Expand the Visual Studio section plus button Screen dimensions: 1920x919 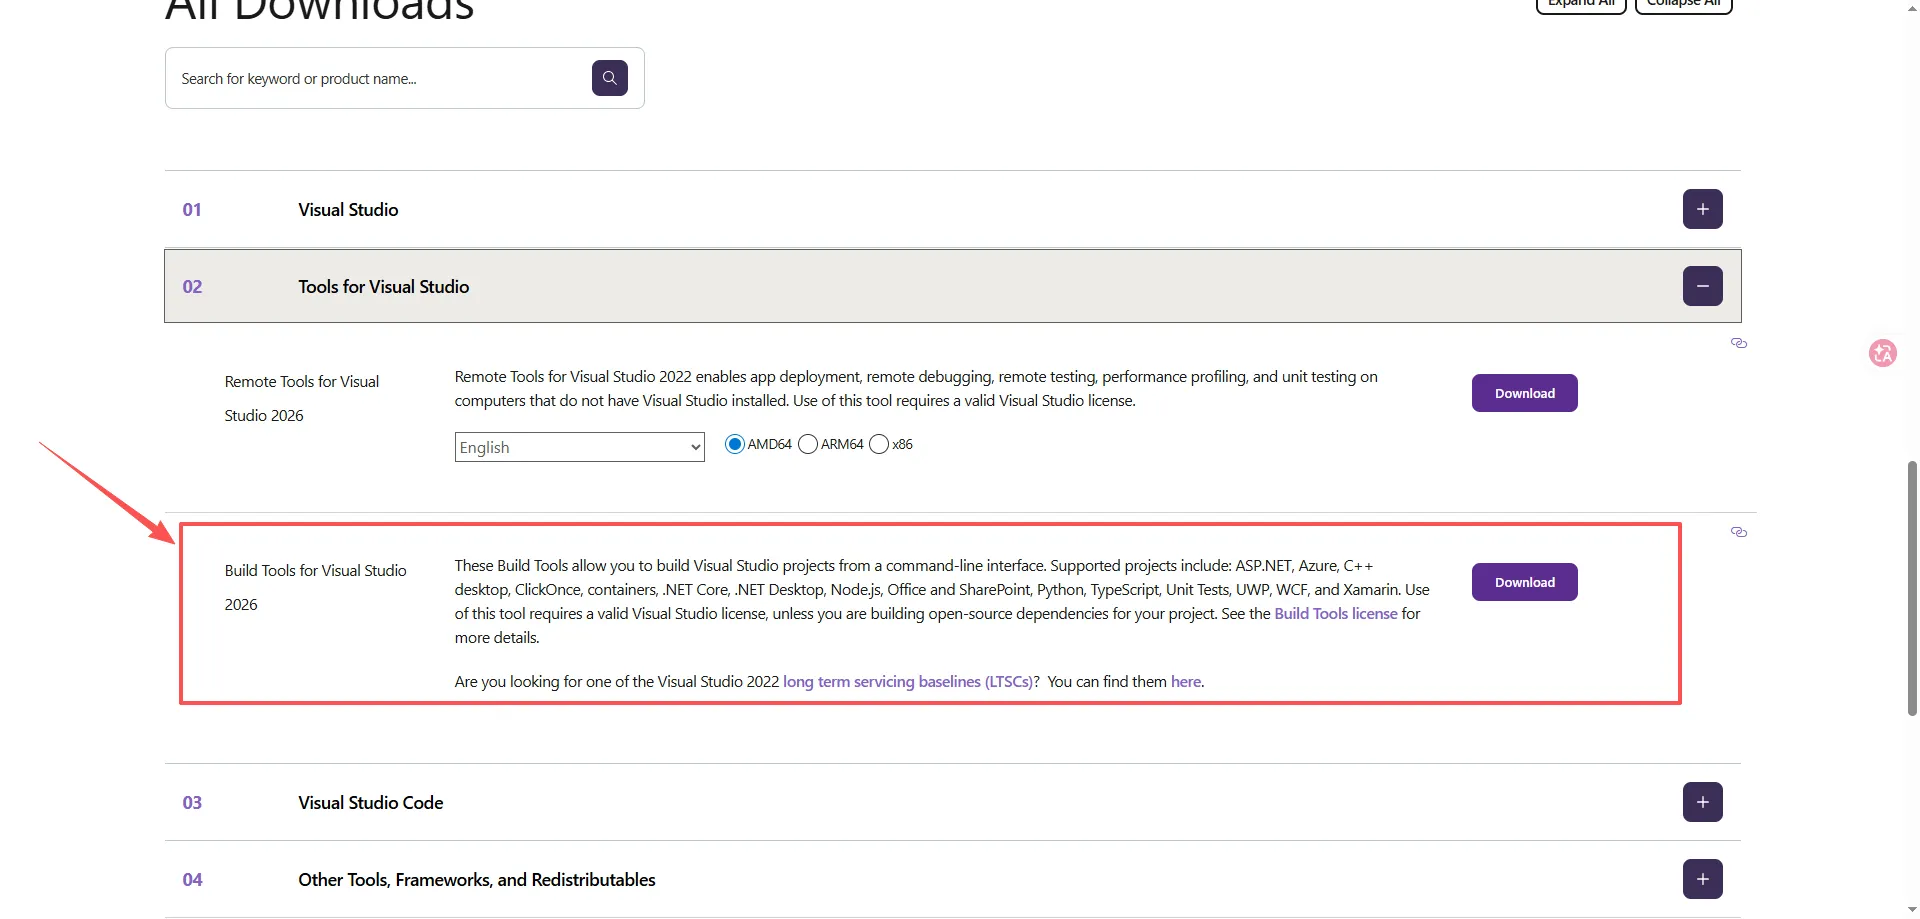tap(1702, 209)
